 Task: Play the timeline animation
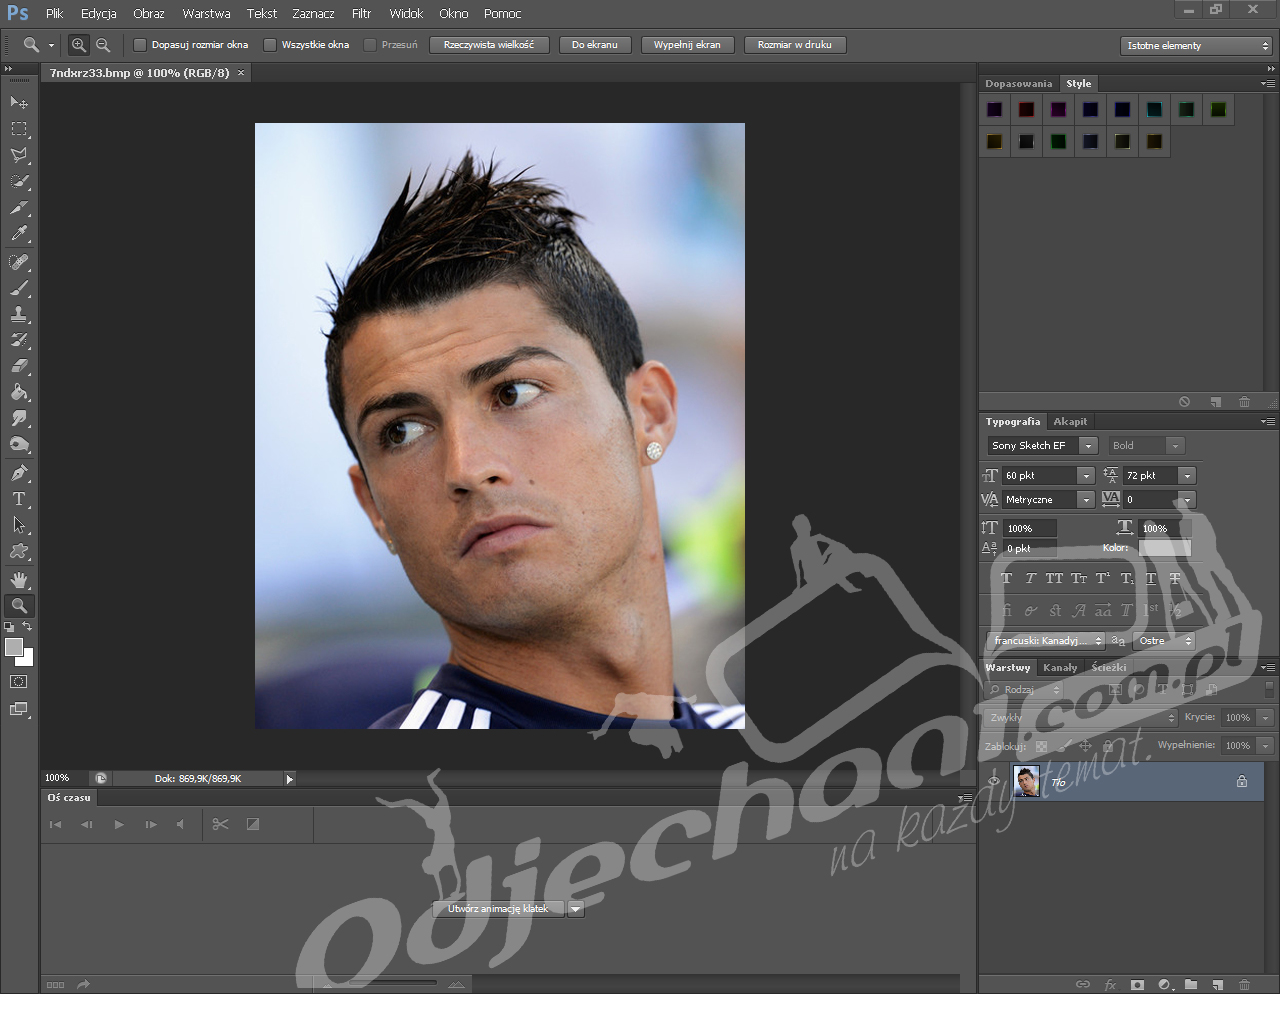(x=119, y=825)
